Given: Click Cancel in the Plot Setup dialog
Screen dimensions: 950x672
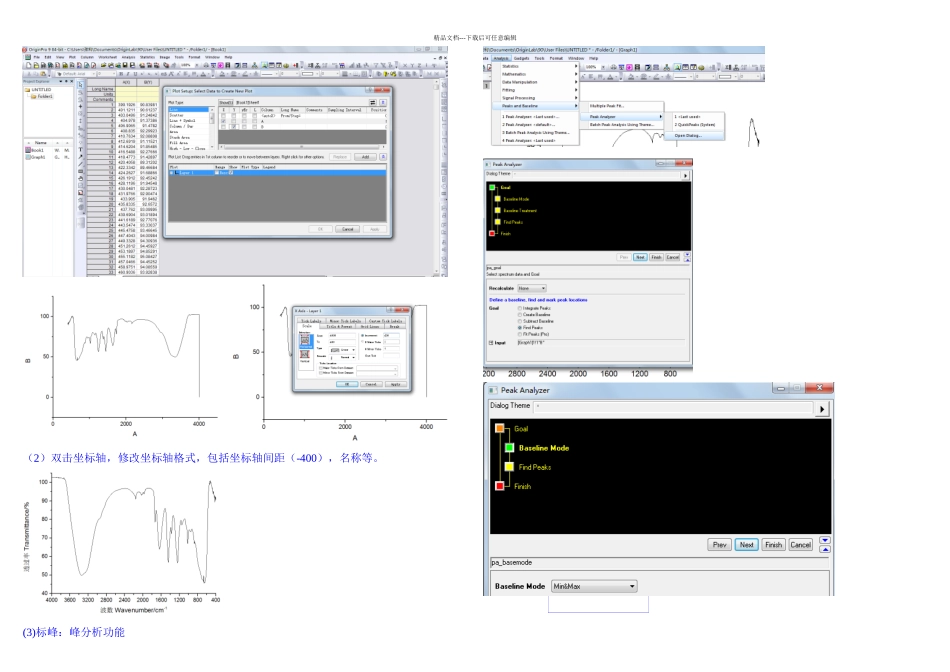Looking at the screenshot, I should (347, 228).
